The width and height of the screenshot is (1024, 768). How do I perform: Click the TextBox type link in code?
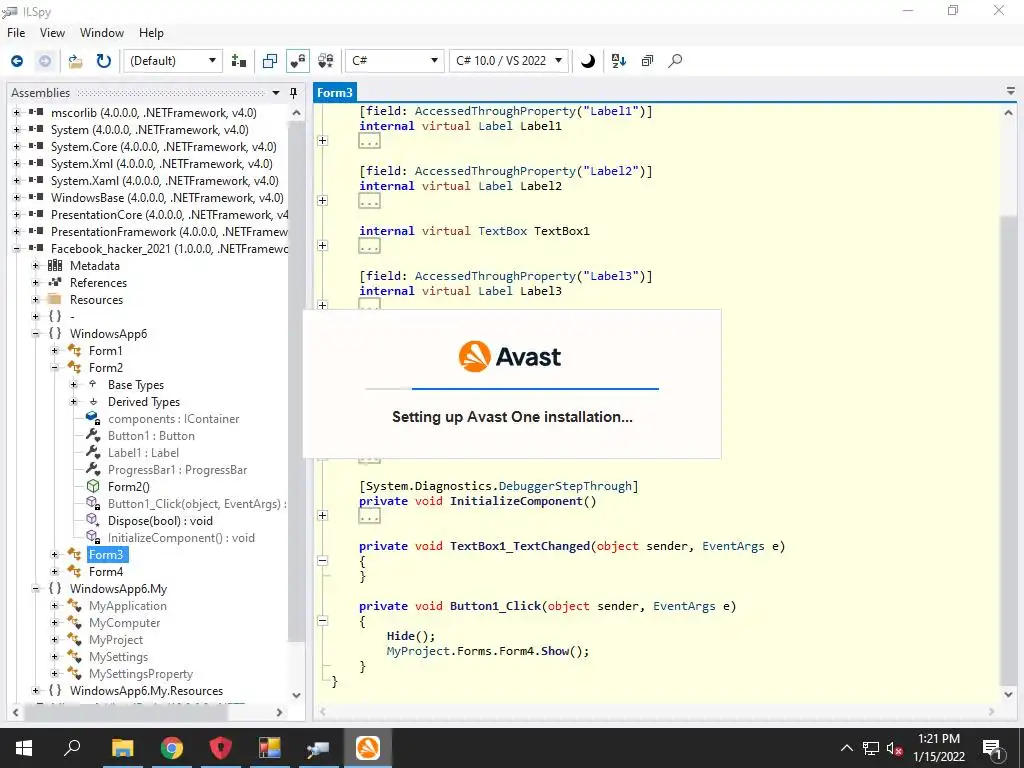coord(502,231)
